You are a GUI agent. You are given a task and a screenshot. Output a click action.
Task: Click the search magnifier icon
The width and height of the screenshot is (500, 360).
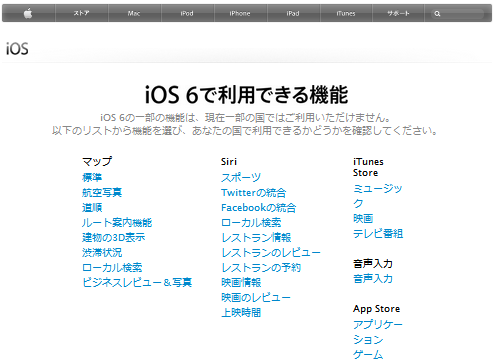(x=437, y=14)
